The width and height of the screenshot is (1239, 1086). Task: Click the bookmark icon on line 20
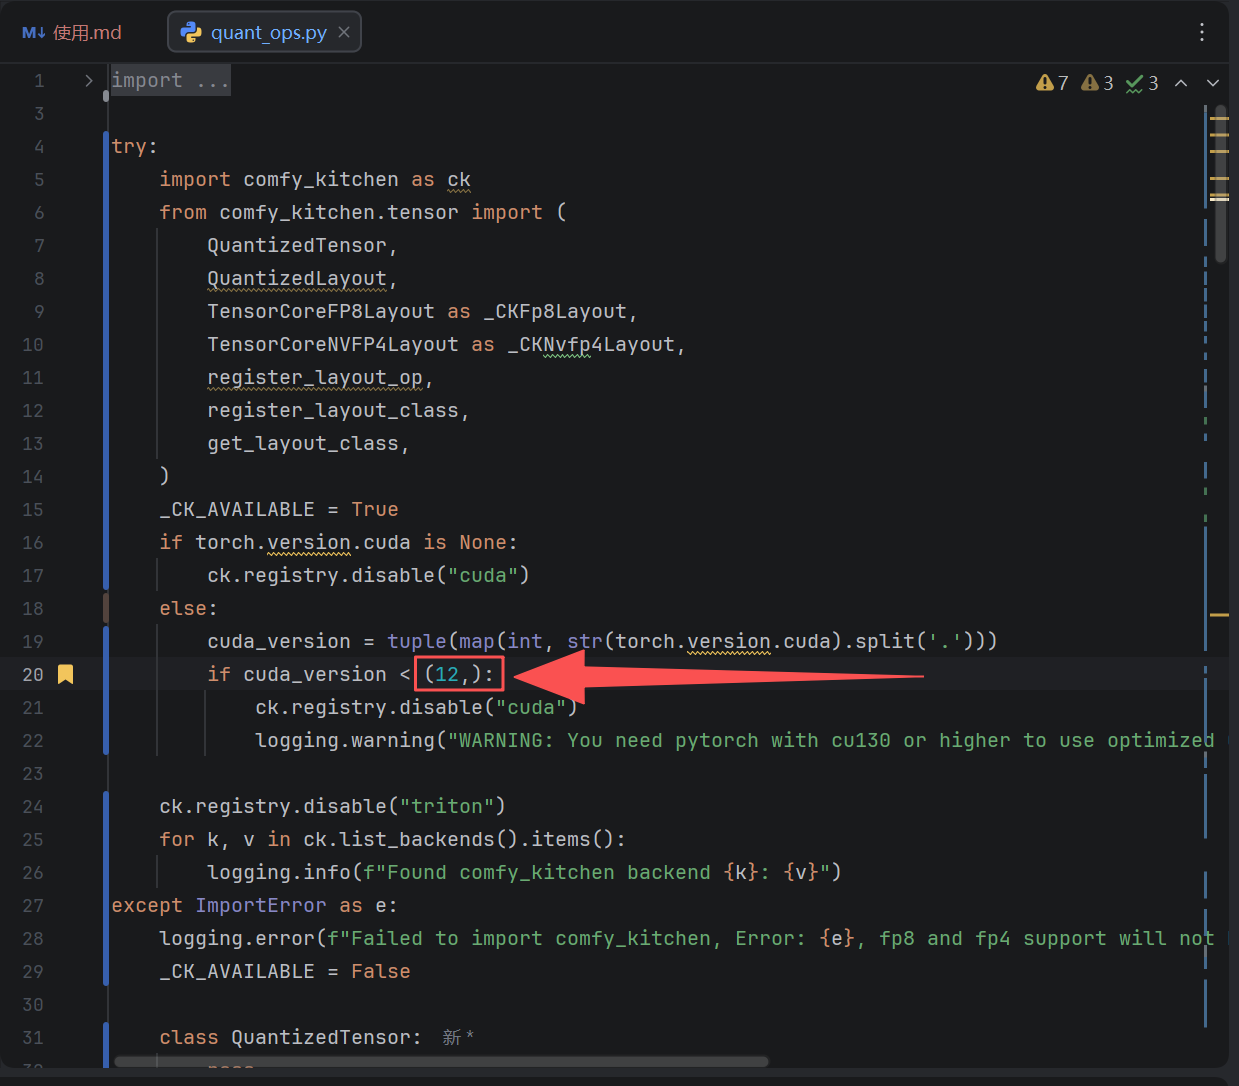tap(66, 674)
